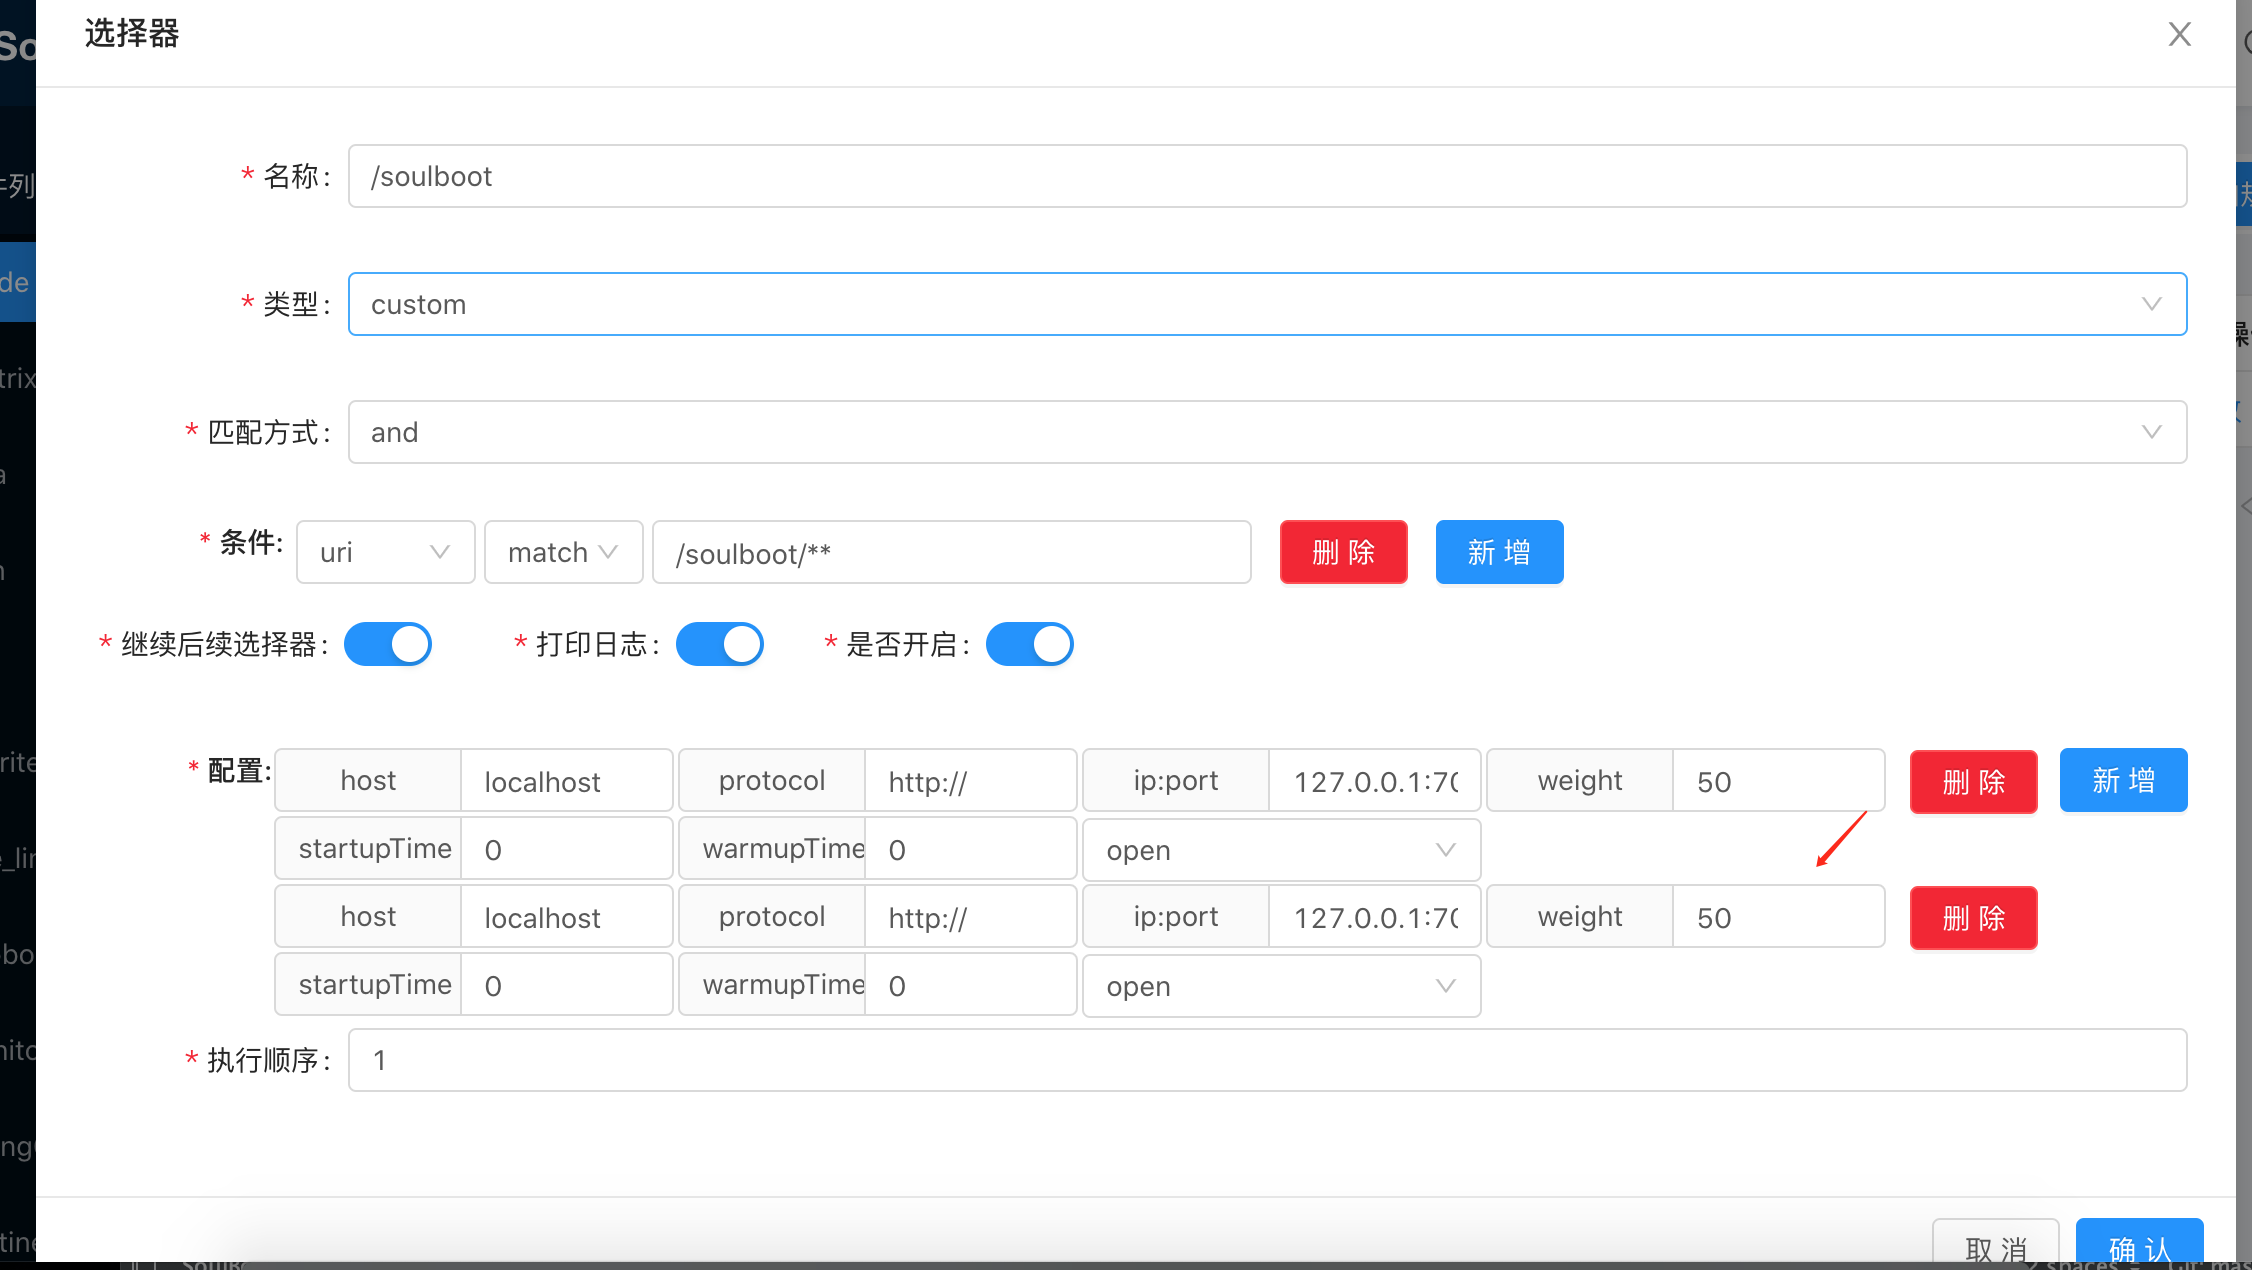Click the first config protocol field http://
This screenshot has height=1270, width=2252.
click(971, 781)
